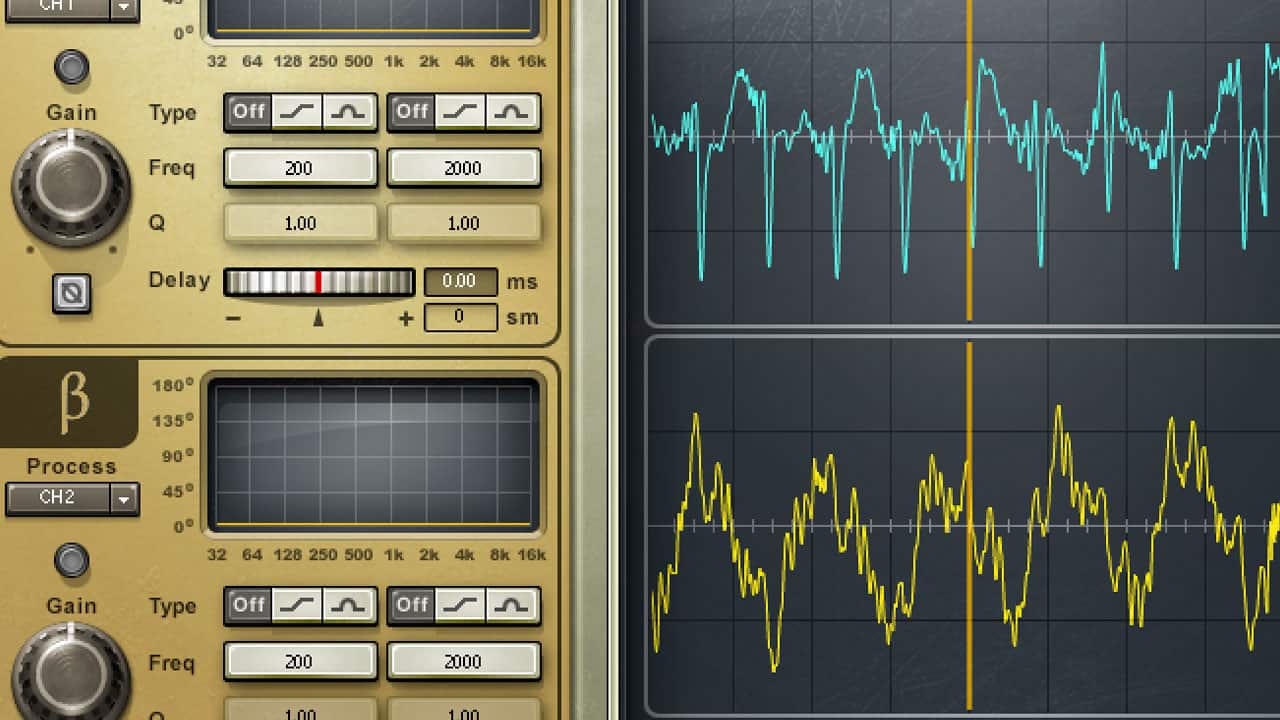Screen dimensions: 1280x720
Task: Click the minus icon to decrease Delay
Action: (x=233, y=317)
